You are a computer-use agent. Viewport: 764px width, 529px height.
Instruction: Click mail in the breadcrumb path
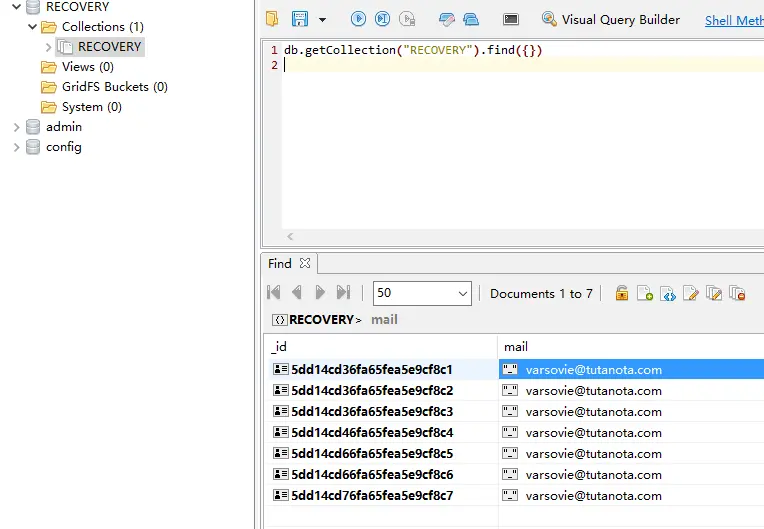[384, 320]
